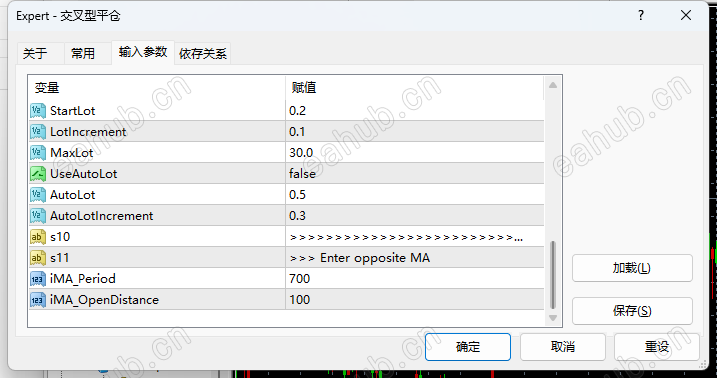Click the 保存(S) button
The image size is (717, 378).
click(632, 311)
